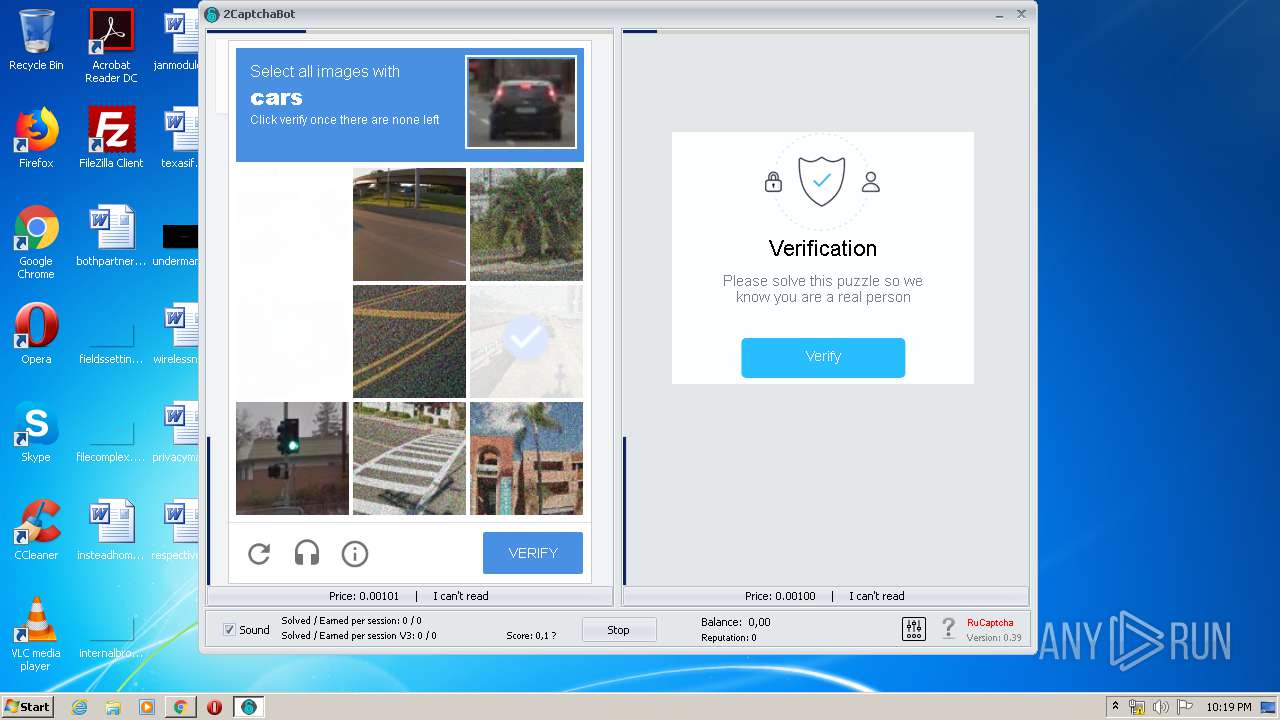Open bothpartner Word document on desktop

click(x=111, y=236)
